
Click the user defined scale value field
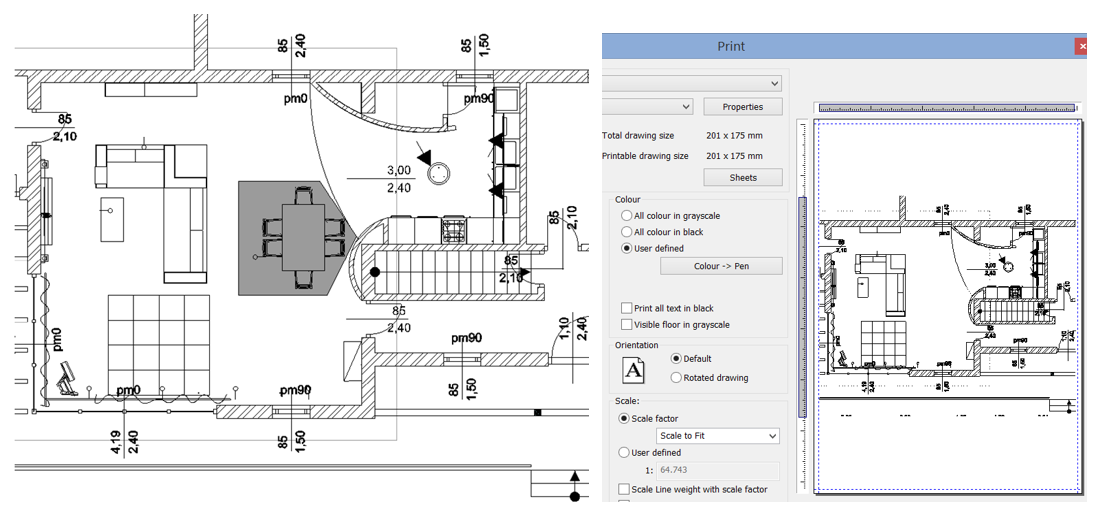pos(718,470)
